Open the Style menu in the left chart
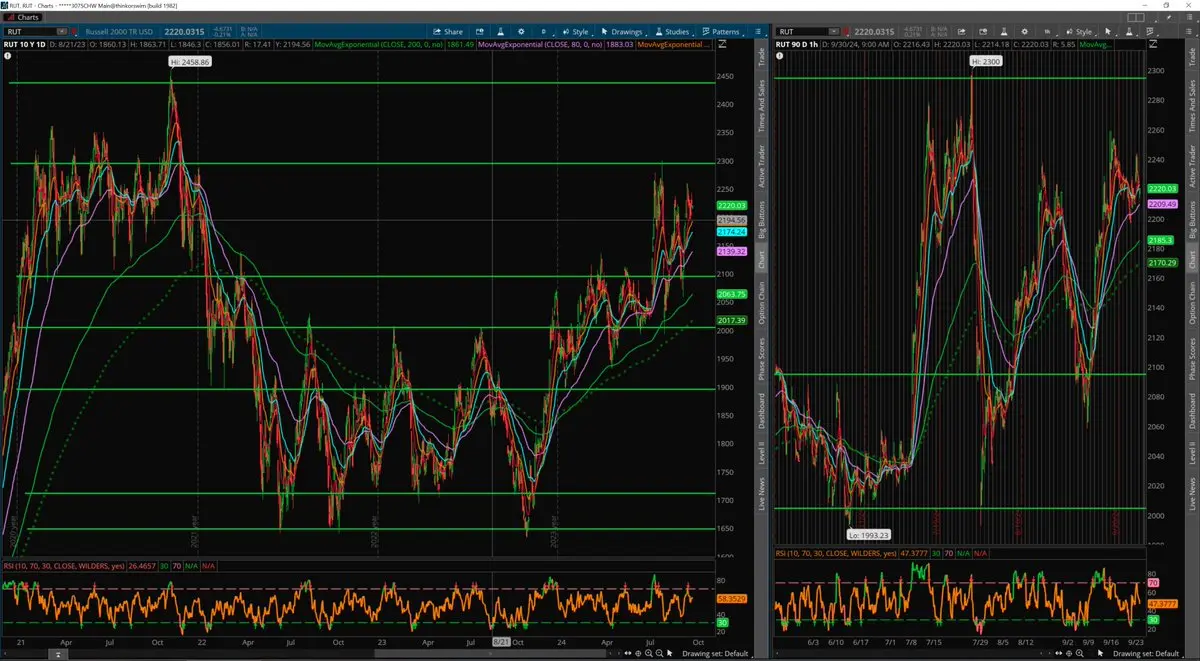 (x=579, y=32)
